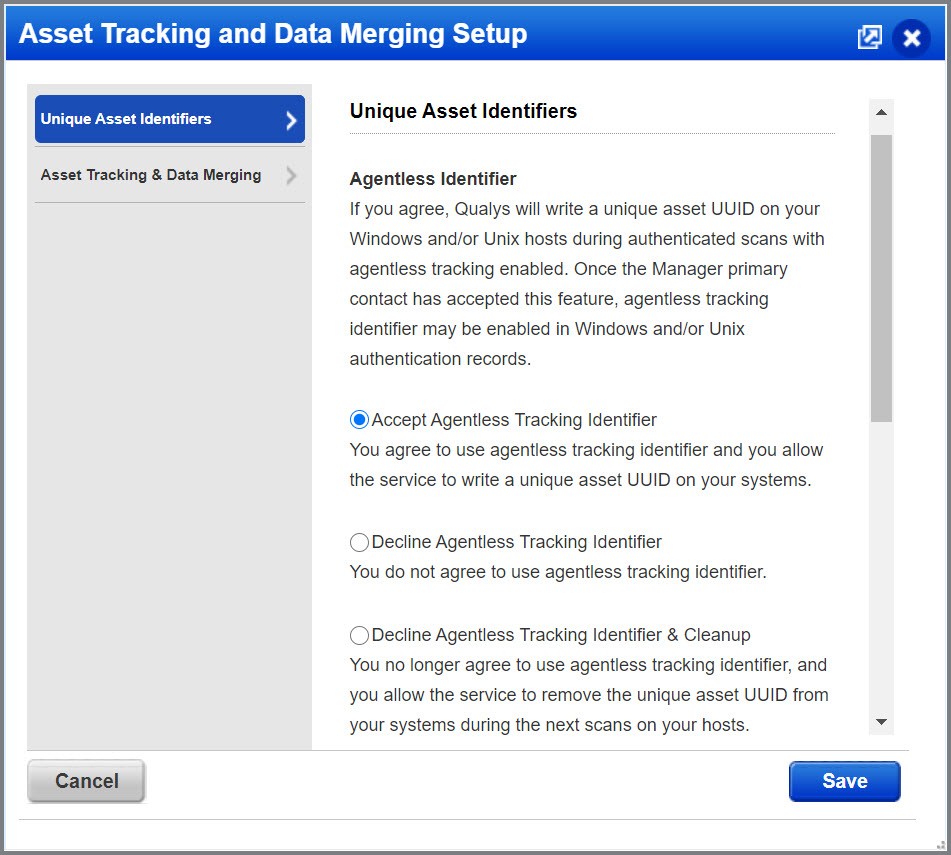This screenshot has height=855, width=951.
Task: Click the scrollbar up arrow
Action: [881, 113]
